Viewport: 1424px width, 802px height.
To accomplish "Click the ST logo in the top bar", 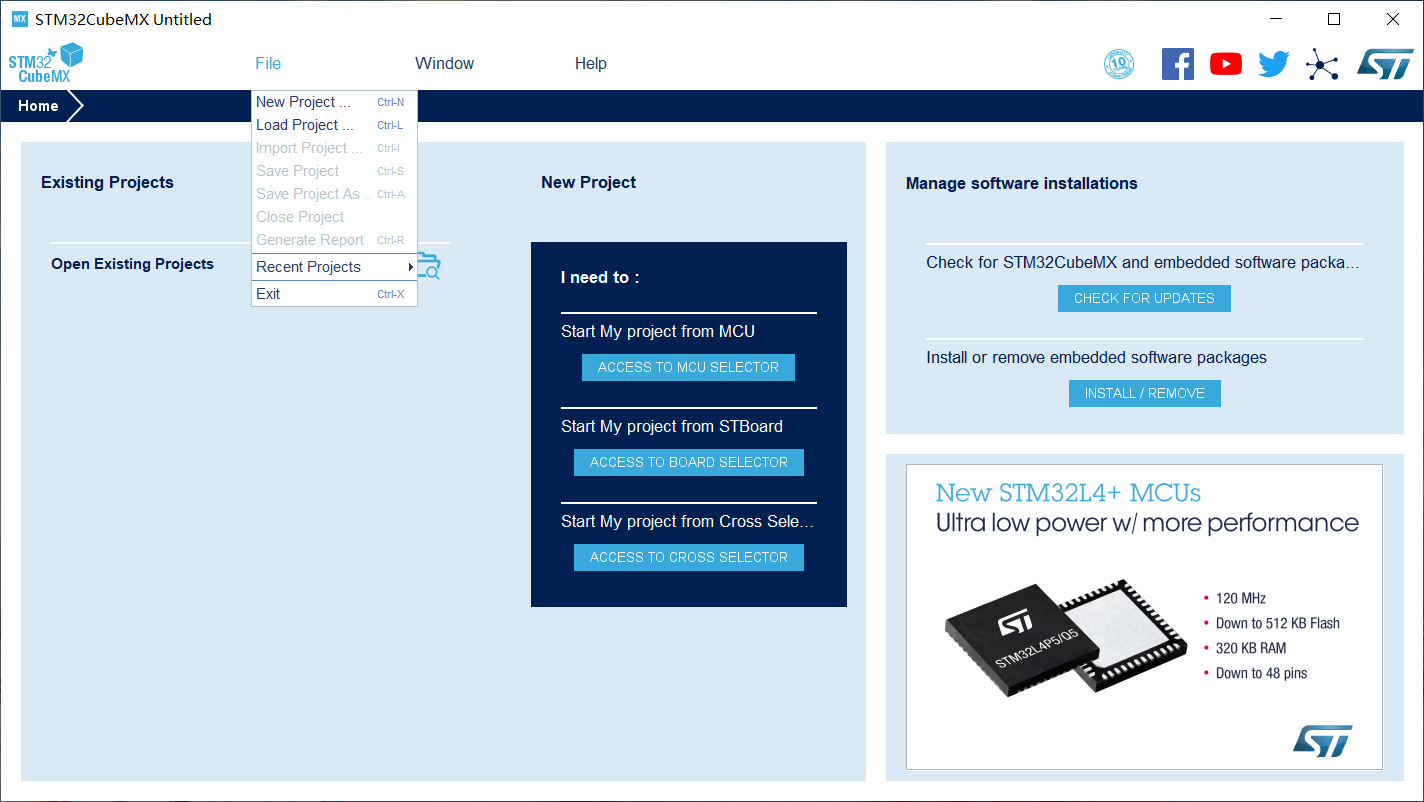I will [1385, 63].
